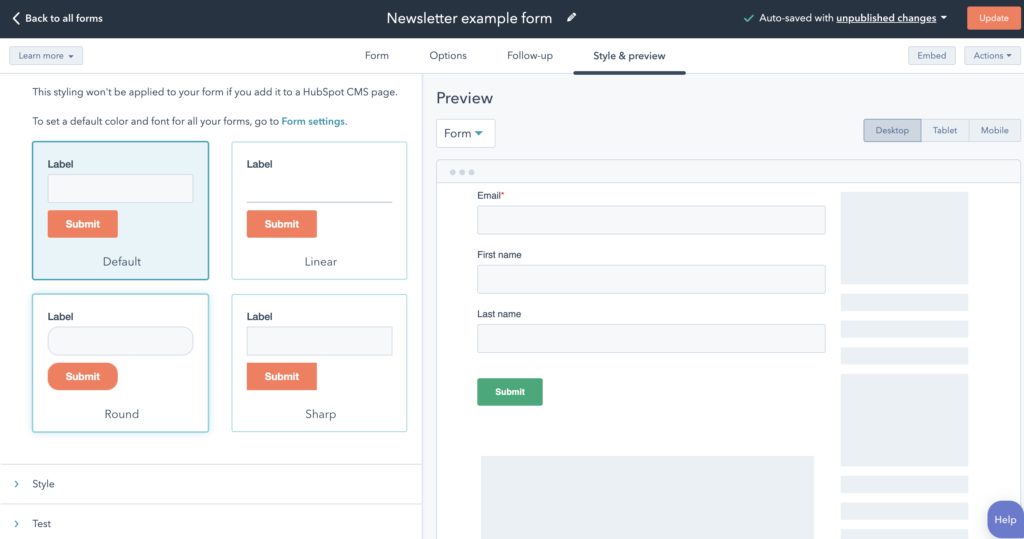
Task: Open the Learn more dropdown
Action: tap(46, 56)
